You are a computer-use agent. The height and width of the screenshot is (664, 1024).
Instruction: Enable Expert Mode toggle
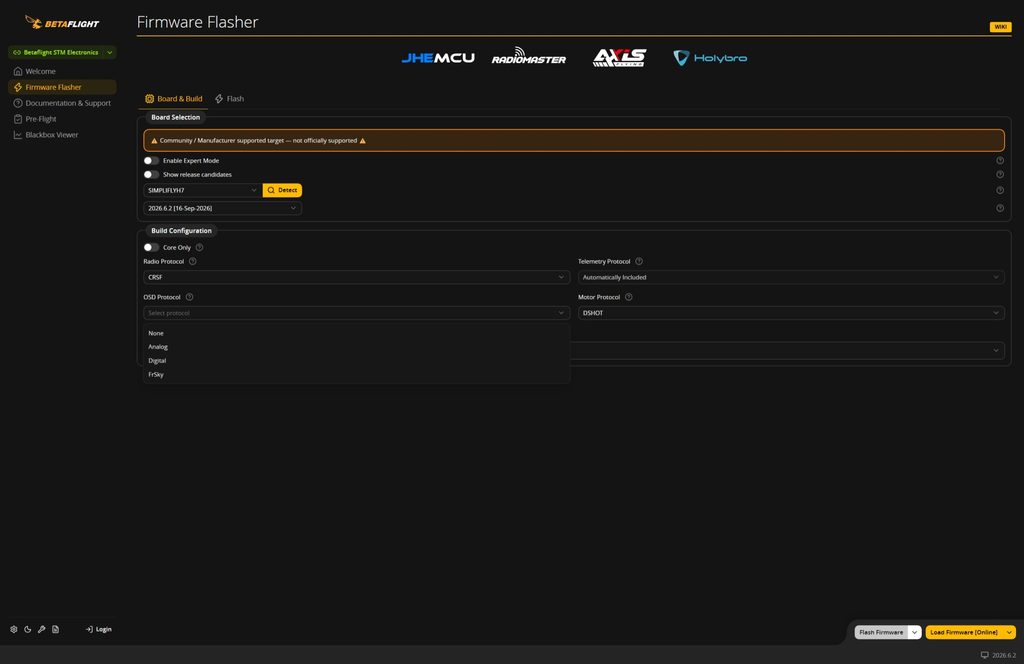point(151,161)
